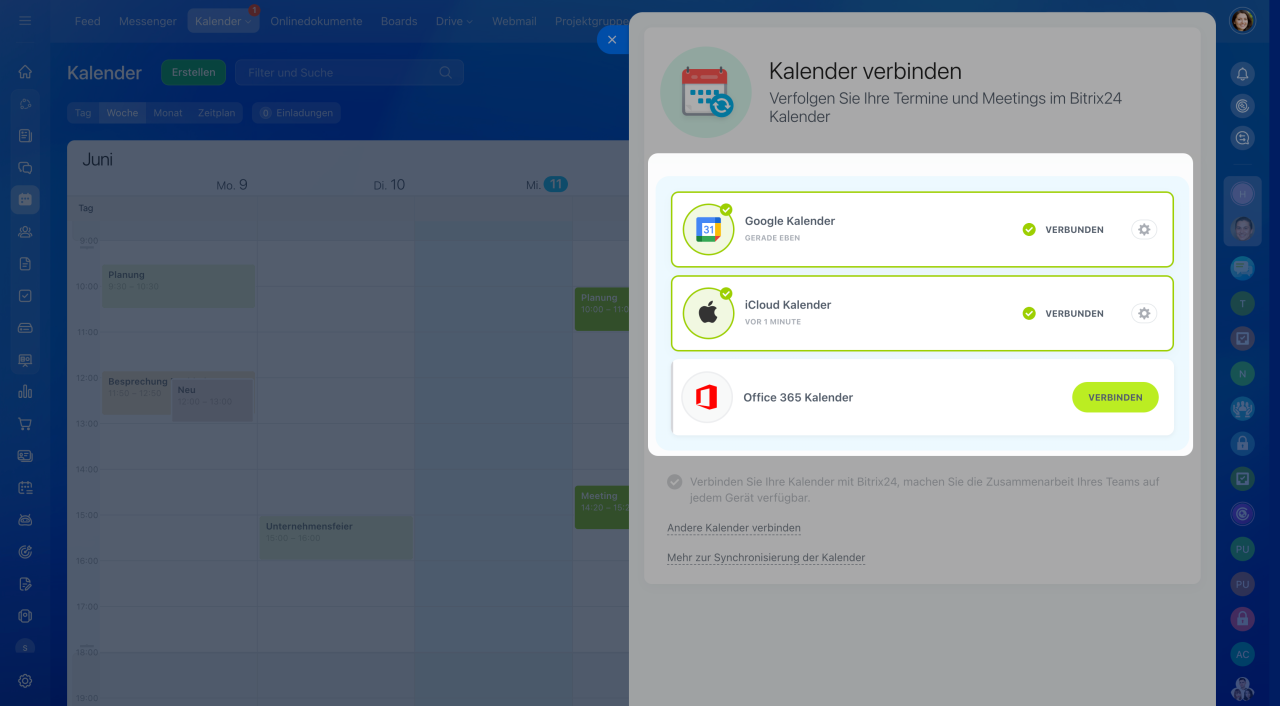Open Andere Kalender verbinden link

pyautogui.click(x=733, y=528)
